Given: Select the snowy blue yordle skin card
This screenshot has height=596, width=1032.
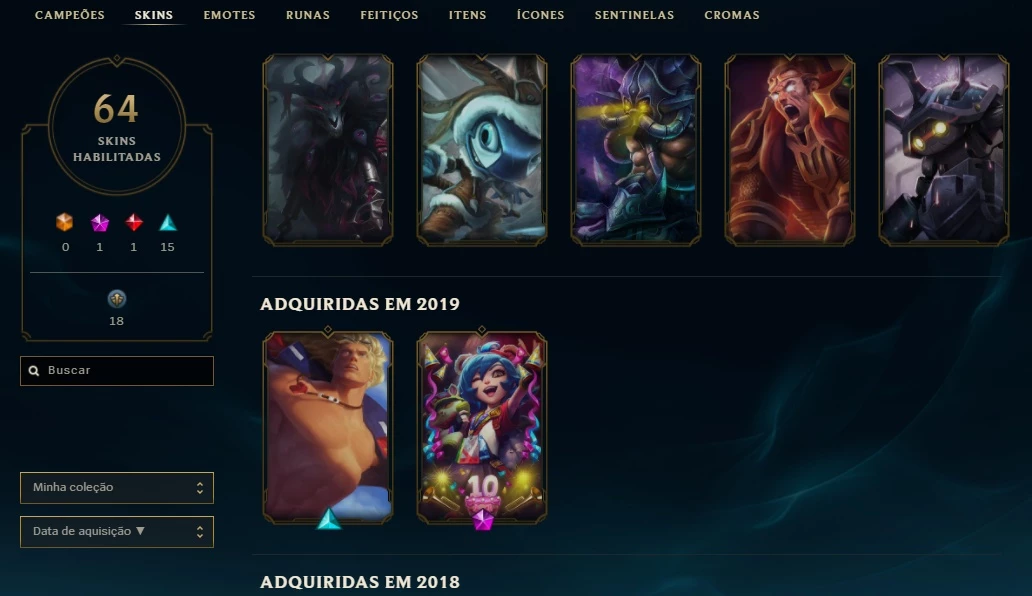Looking at the screenshot, I should [x=482, y=150].
